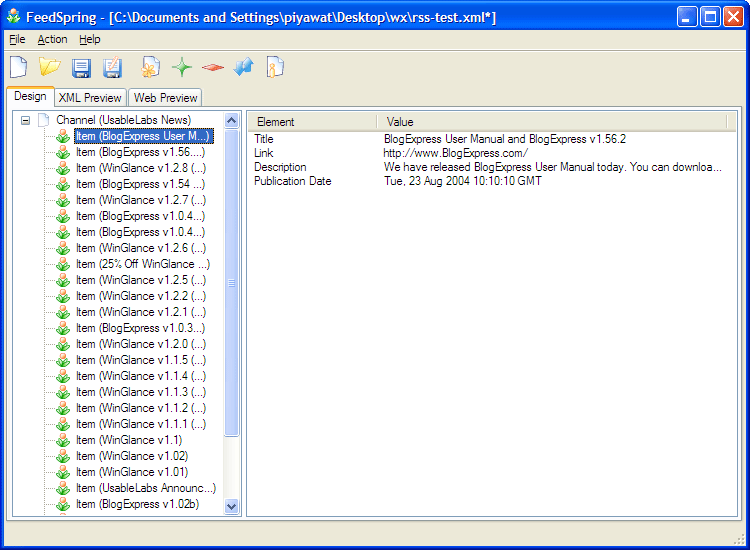This screenshot has width=750, height=550.
Task: Click icon beside Item (WinGlance v1.2.6 (...)
Action: coord(63,248)
